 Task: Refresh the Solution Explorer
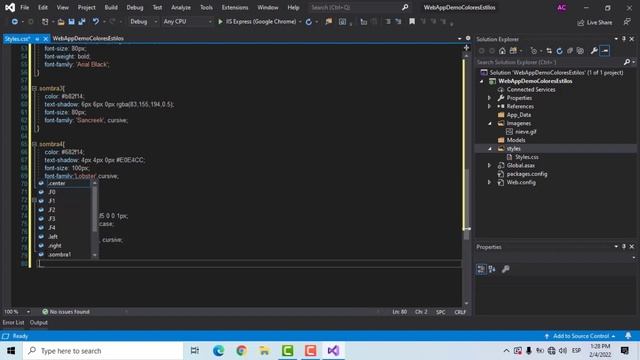(559, 51)
